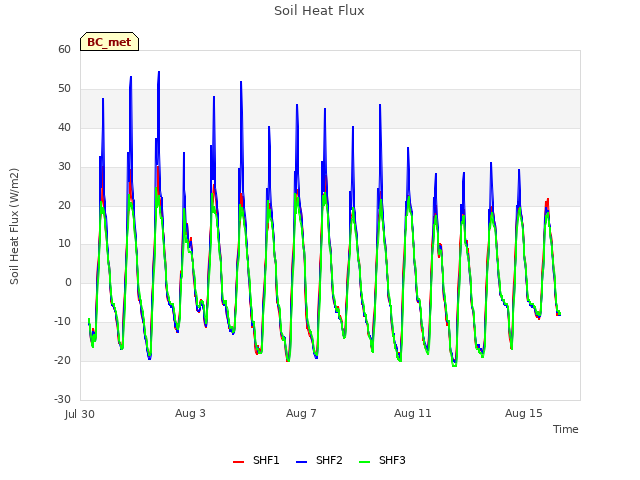Click the '30' y-axis tick label

tap(64, 167)
